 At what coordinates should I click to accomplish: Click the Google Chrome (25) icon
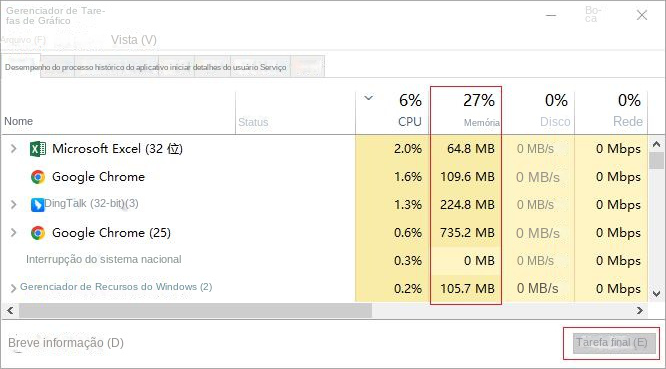(38, 233)
